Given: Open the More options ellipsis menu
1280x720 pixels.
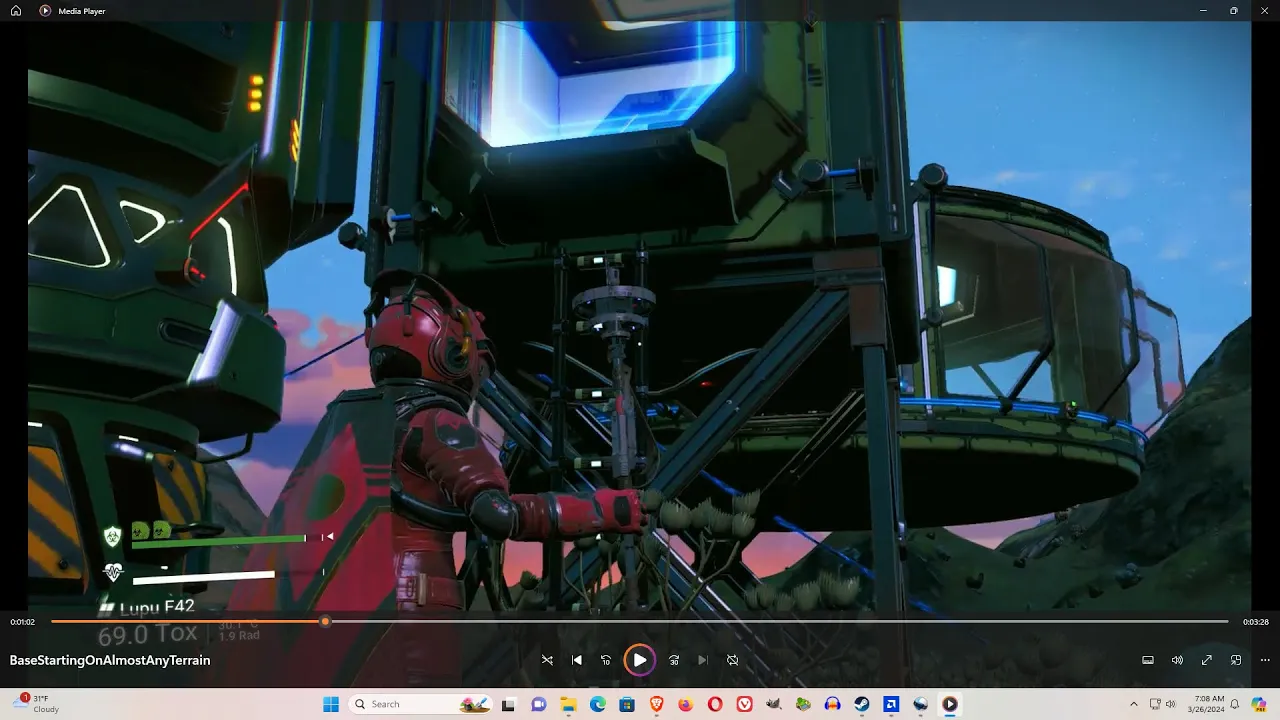Looking at the screenshot, I should [x=1265, y=660].
